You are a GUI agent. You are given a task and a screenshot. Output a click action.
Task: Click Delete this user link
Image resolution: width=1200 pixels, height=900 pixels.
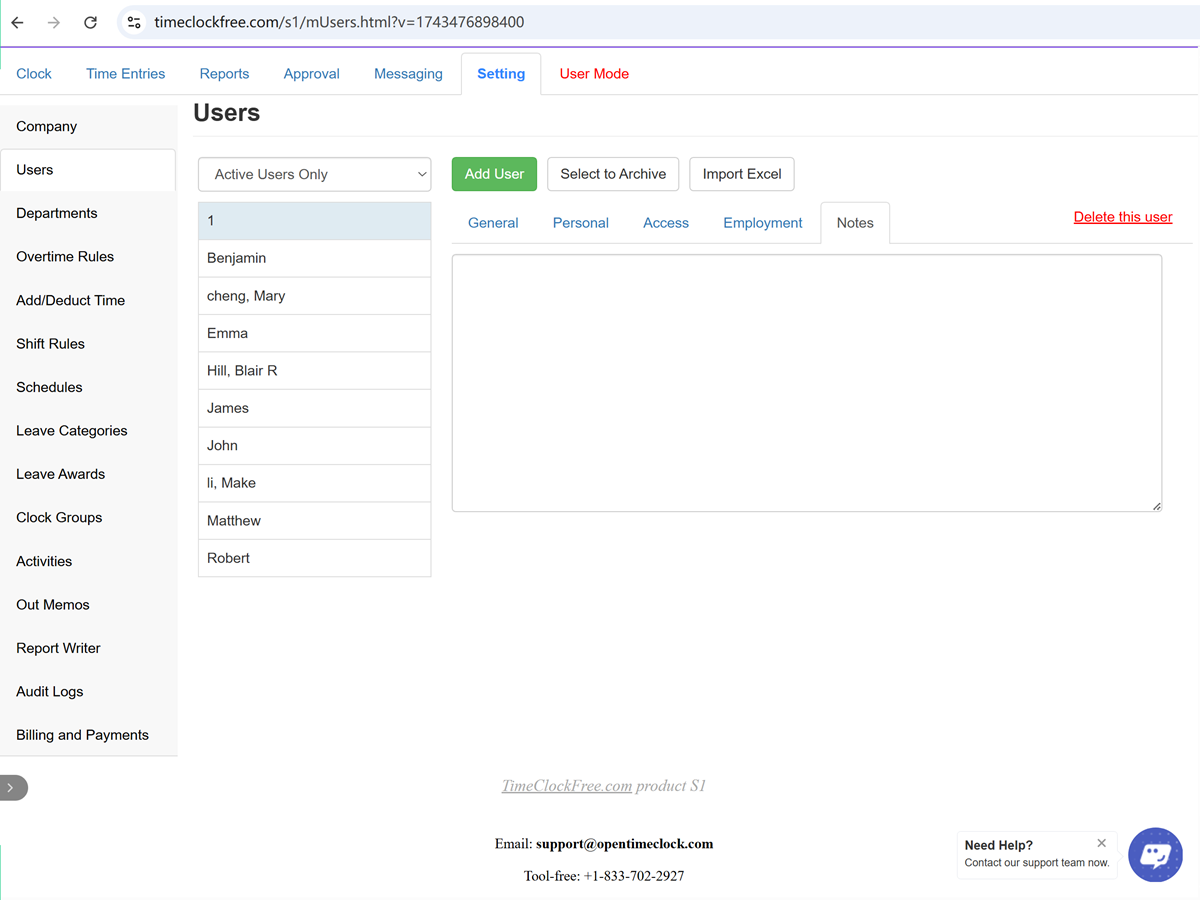(x=1123, y=217)
